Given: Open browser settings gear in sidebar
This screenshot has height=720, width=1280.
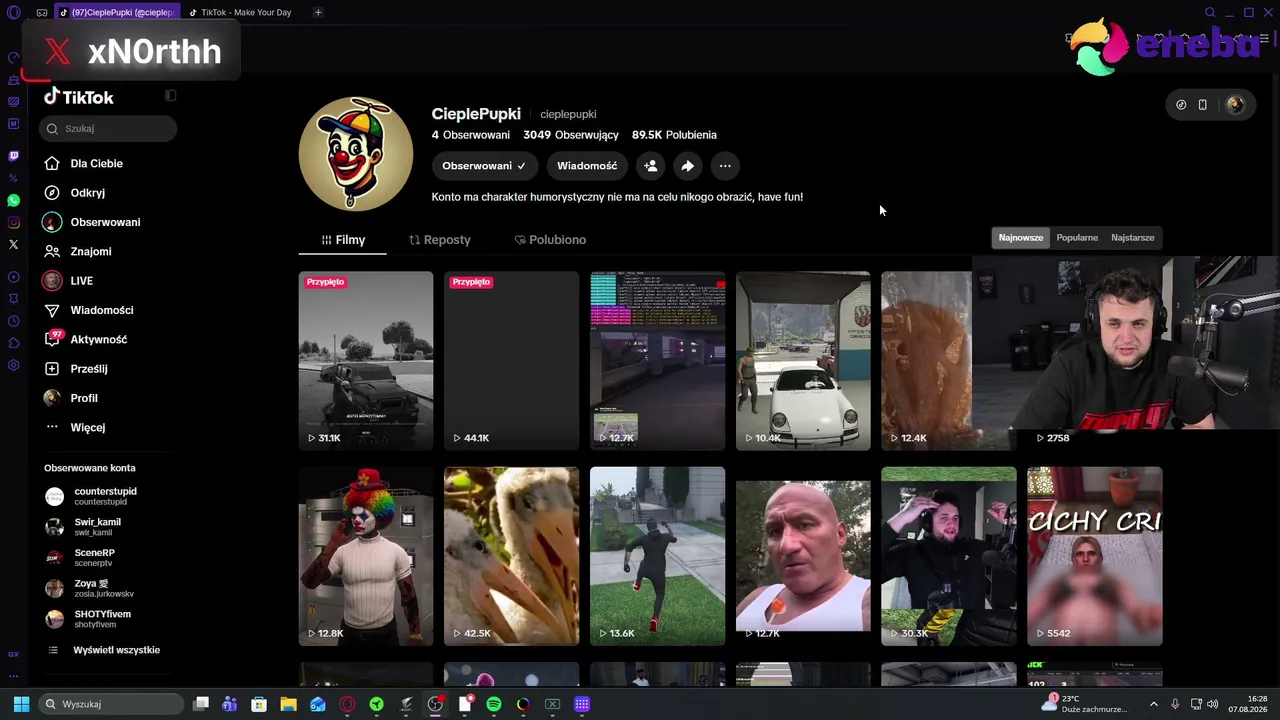Looking at the screenshot, I should [x=13, y=365].
